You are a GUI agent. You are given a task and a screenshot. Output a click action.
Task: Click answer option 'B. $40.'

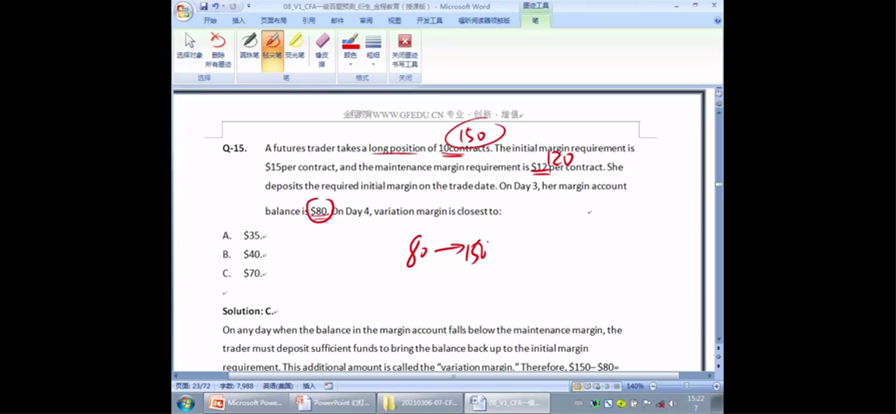244,254
